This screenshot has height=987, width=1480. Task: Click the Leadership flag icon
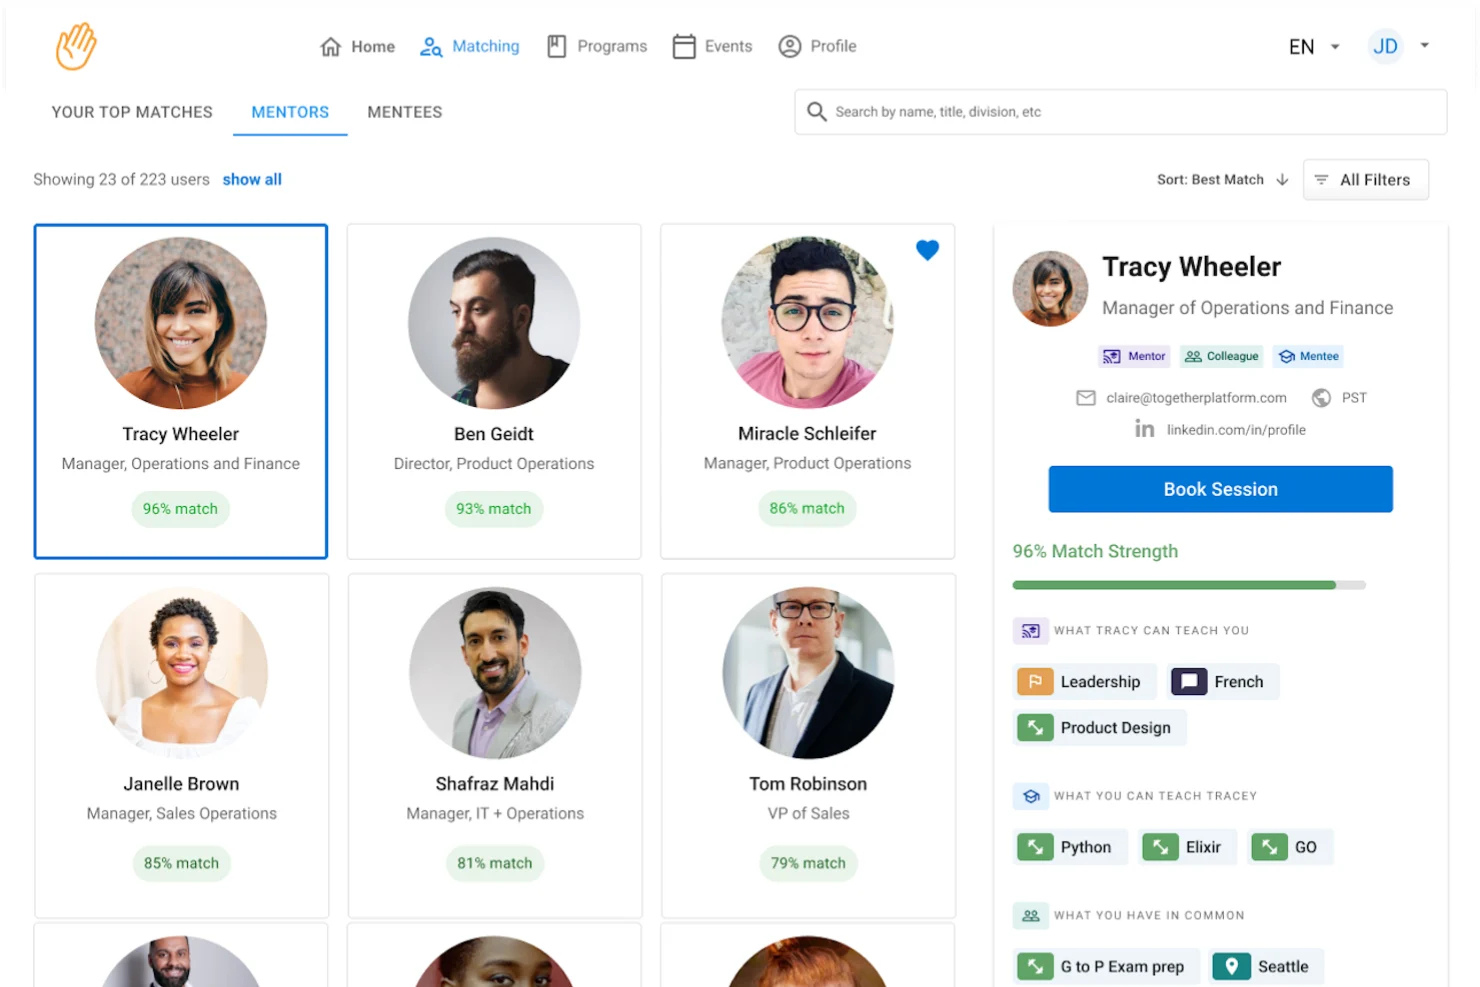pos(1035,682)
